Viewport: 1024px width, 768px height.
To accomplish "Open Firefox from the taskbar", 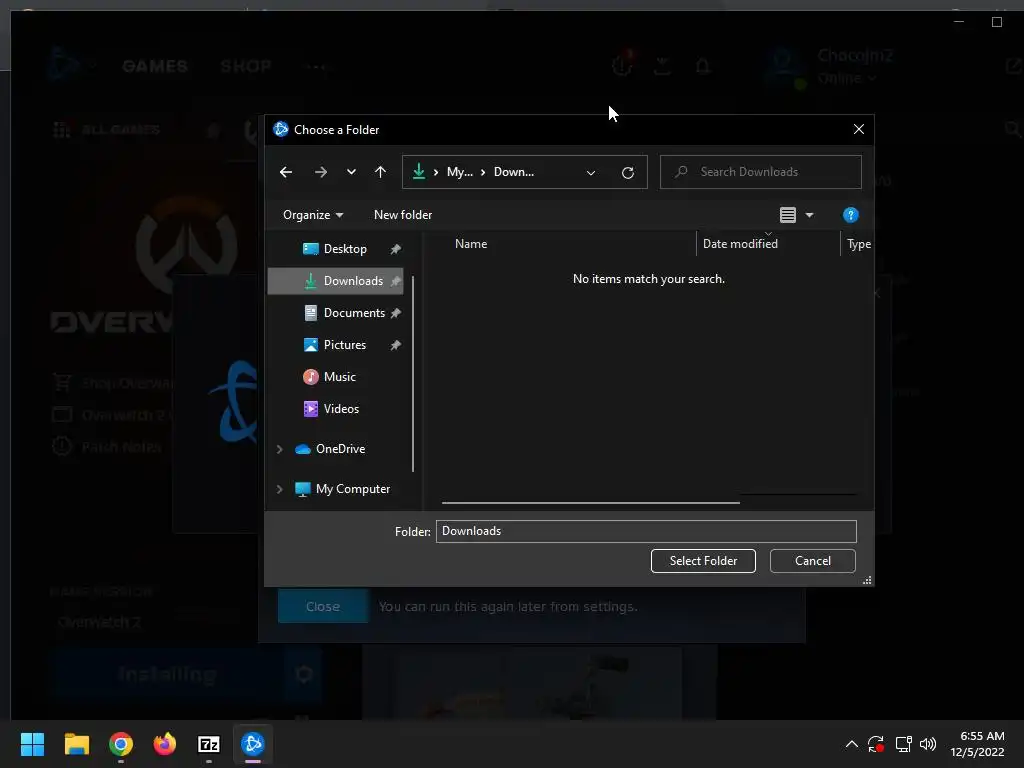I will click(x=165, y=744).
